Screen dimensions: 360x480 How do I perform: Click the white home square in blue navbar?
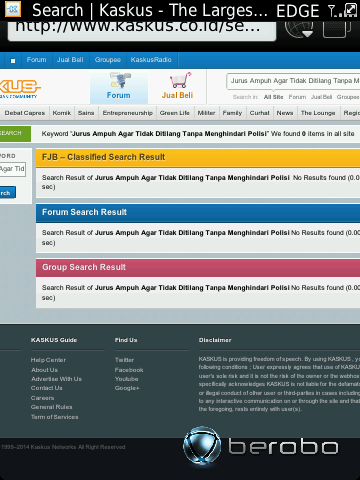[13, 61]
